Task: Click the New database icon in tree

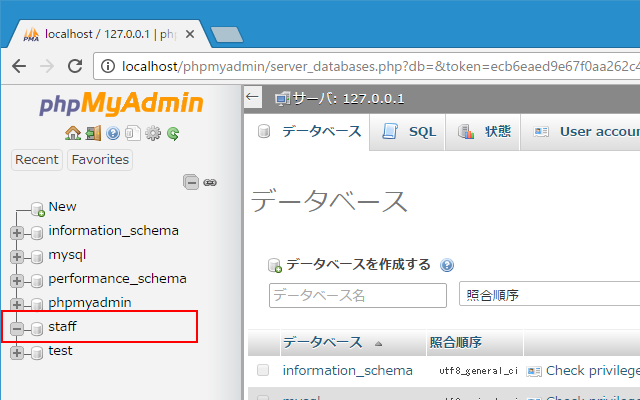Action: [38, 209]
